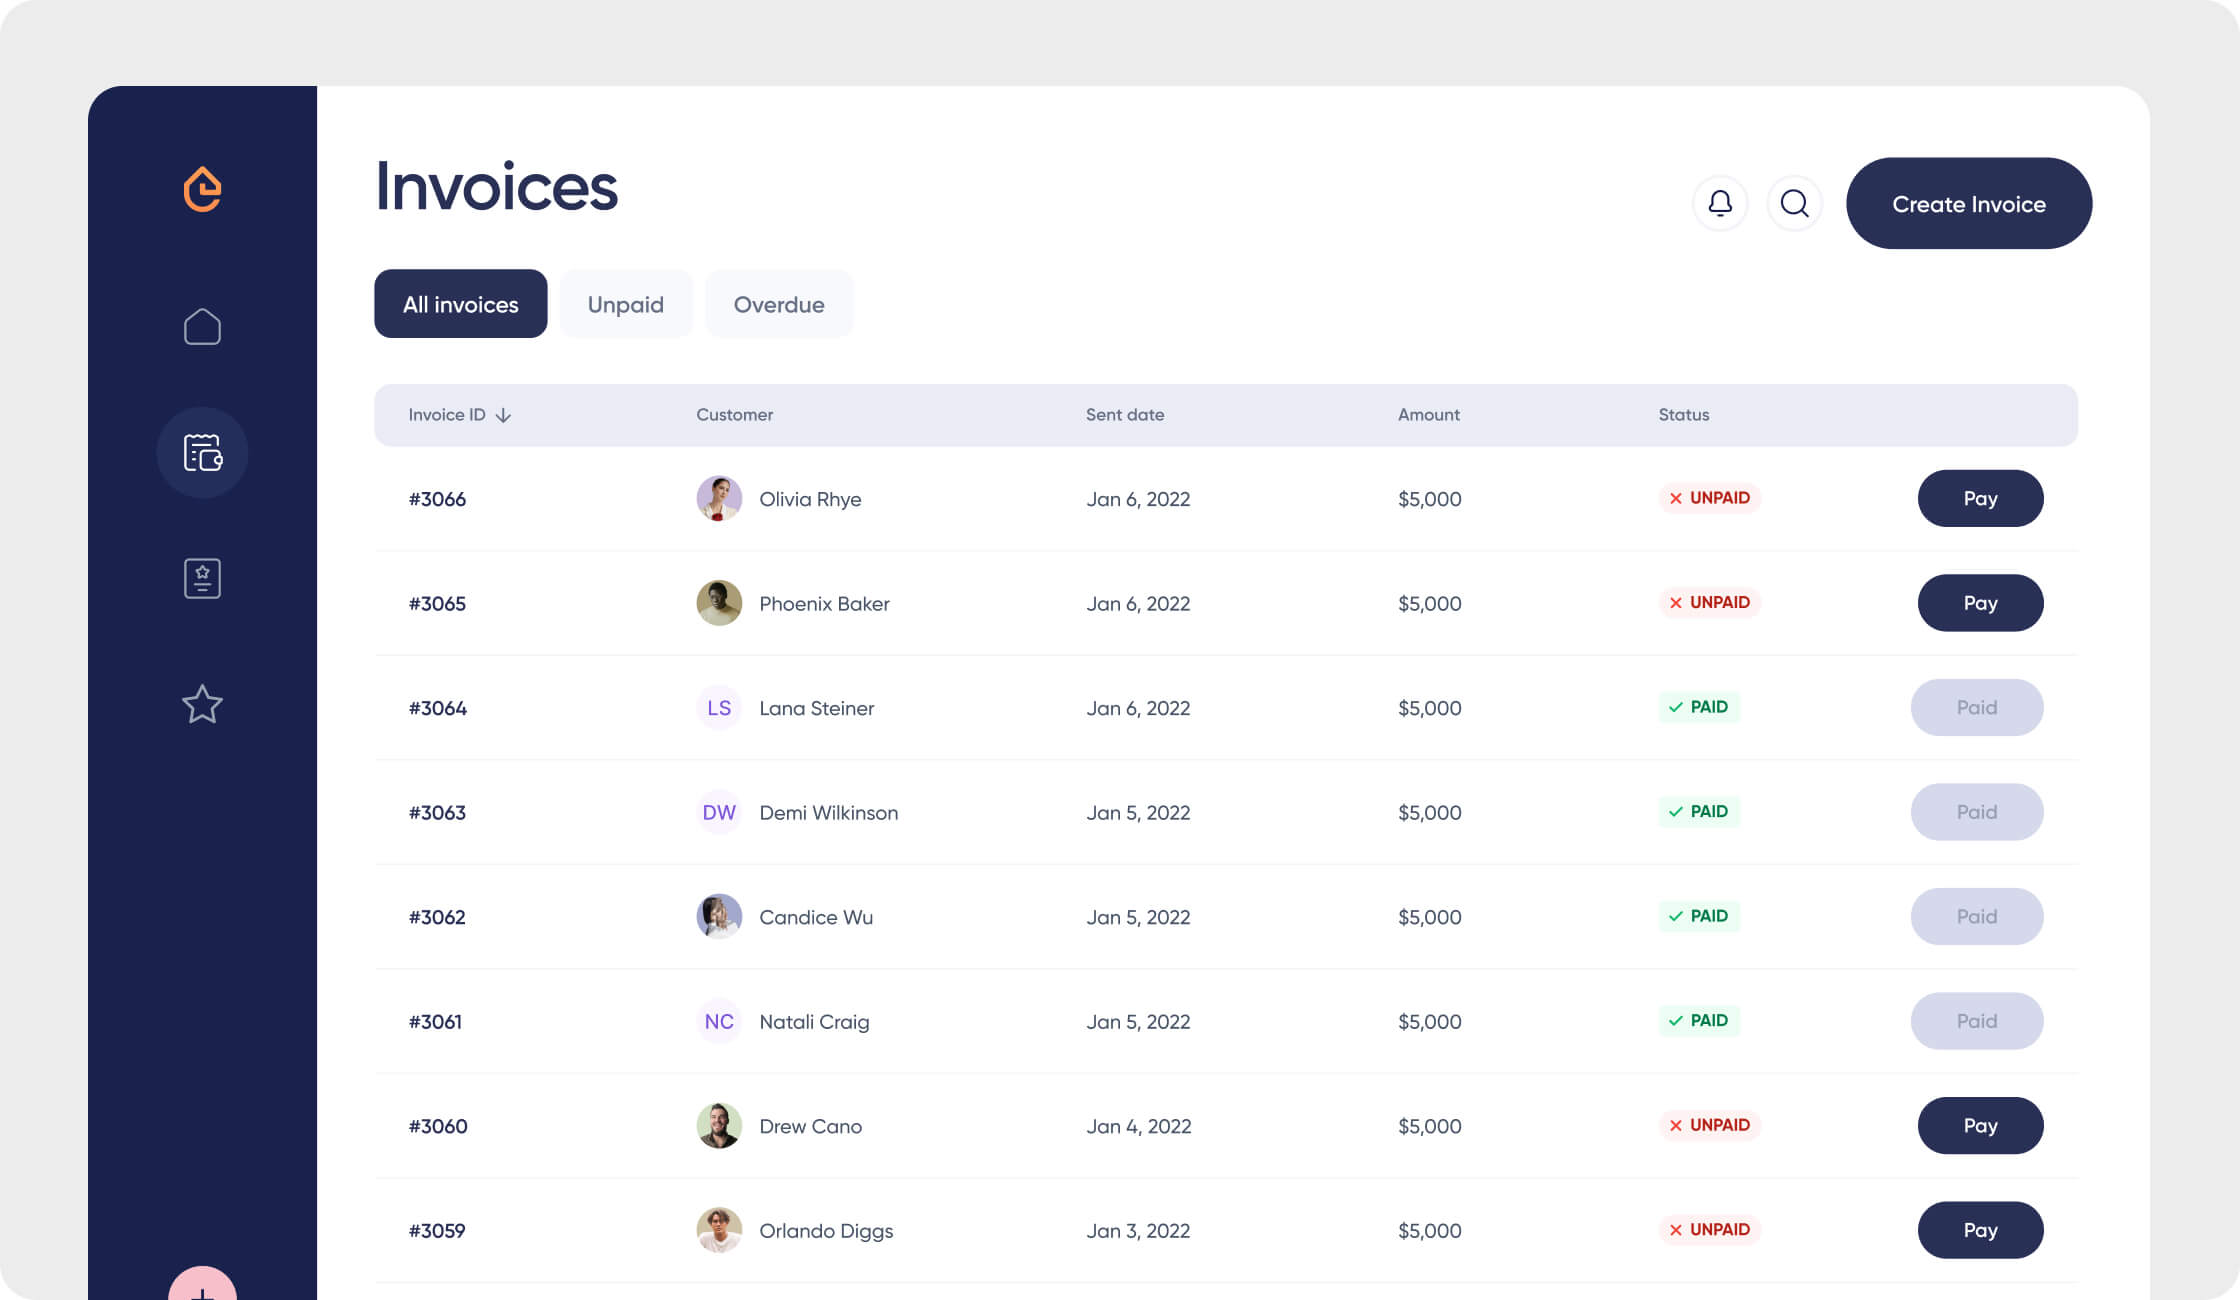The height and width of the screenshot is (1300, 2240).
Task: Open Favorites star icon in sidebar
Action: (x=202, y=704)
